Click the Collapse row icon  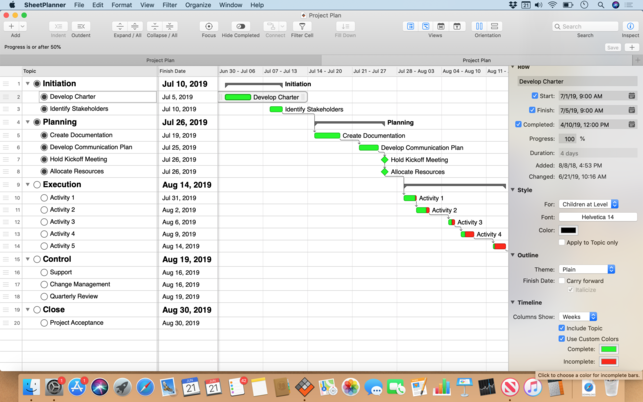click(155, 26)
